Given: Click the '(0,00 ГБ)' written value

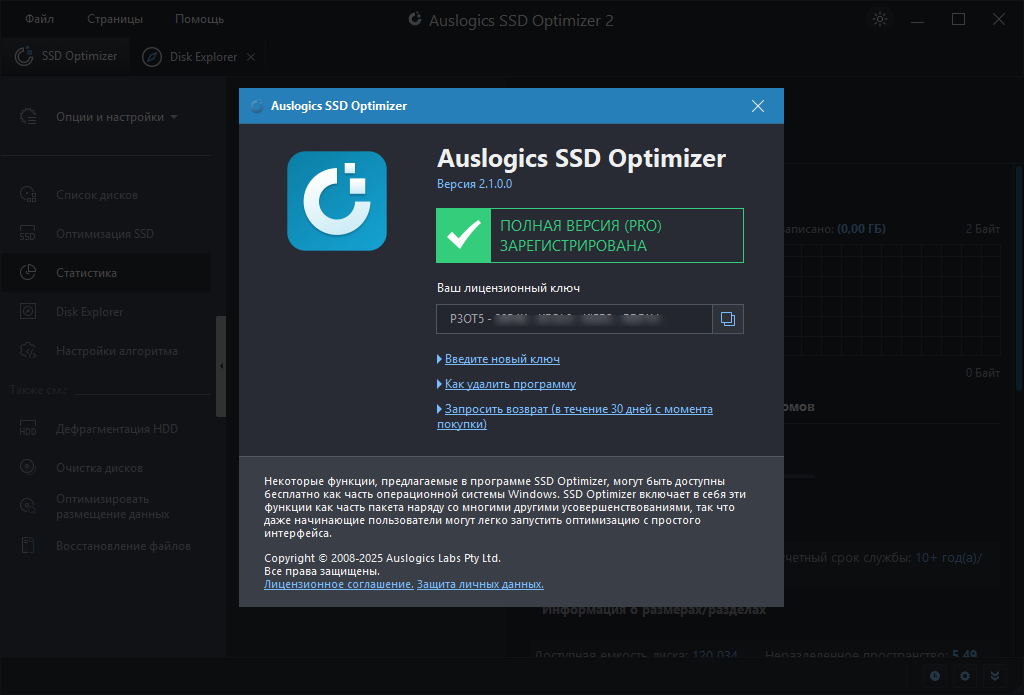Looking at the screenshot, I should [x=861, y=229].
